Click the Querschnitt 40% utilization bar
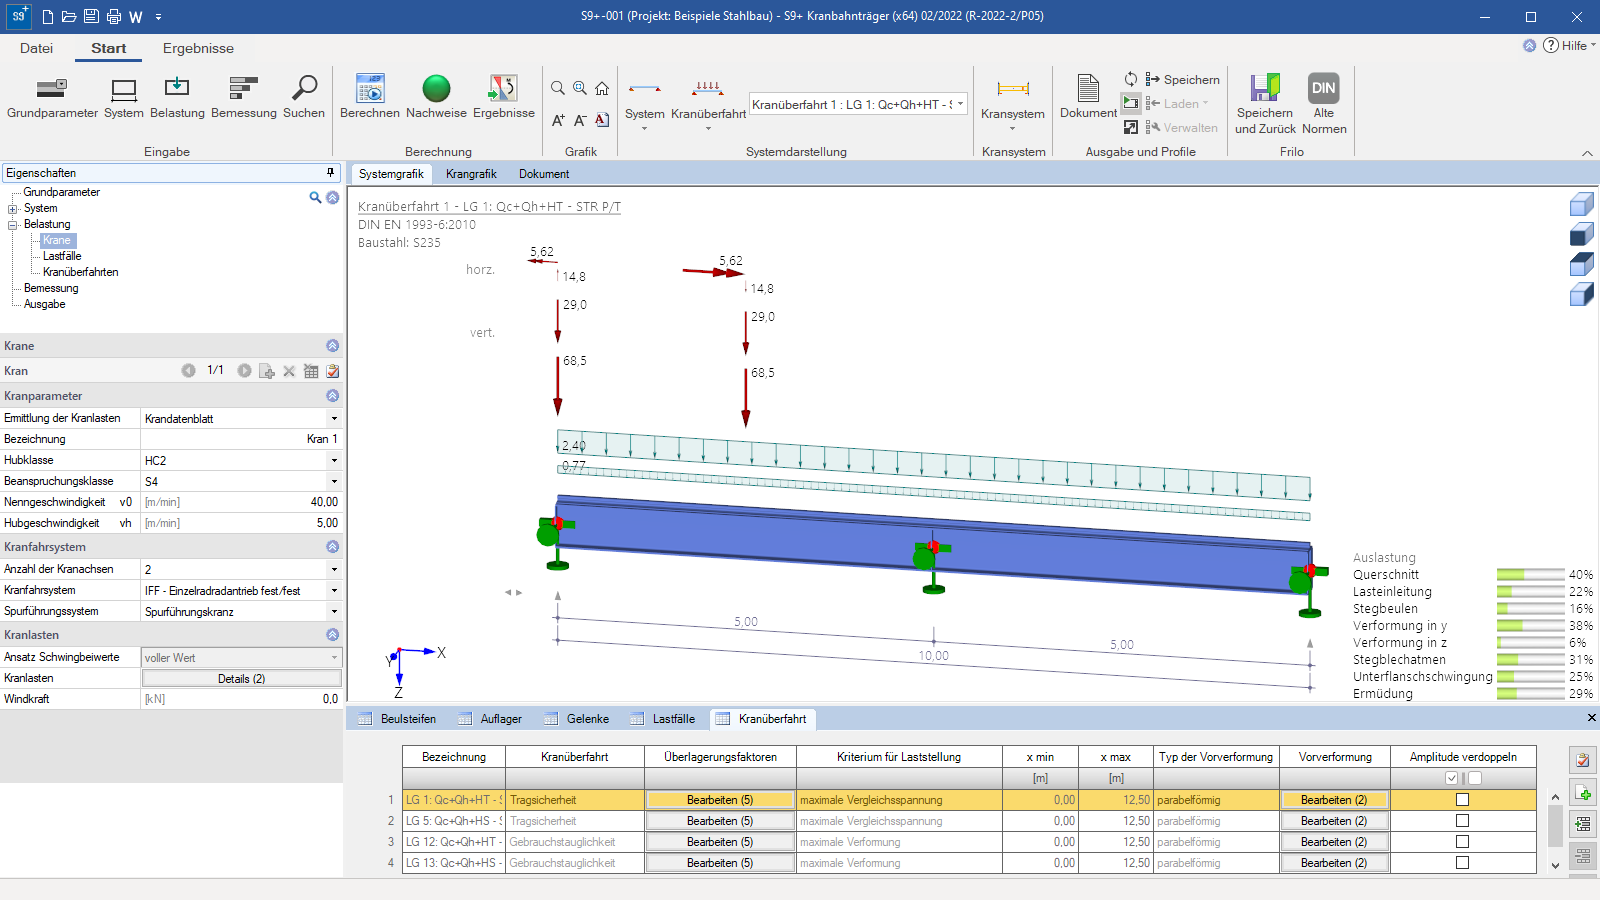The image size is (1600, 900). click(1530, 575)
